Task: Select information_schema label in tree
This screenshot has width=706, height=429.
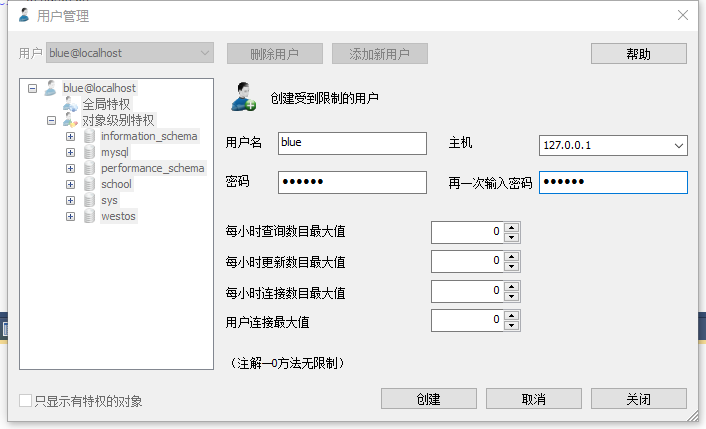Action: (149, 136)
